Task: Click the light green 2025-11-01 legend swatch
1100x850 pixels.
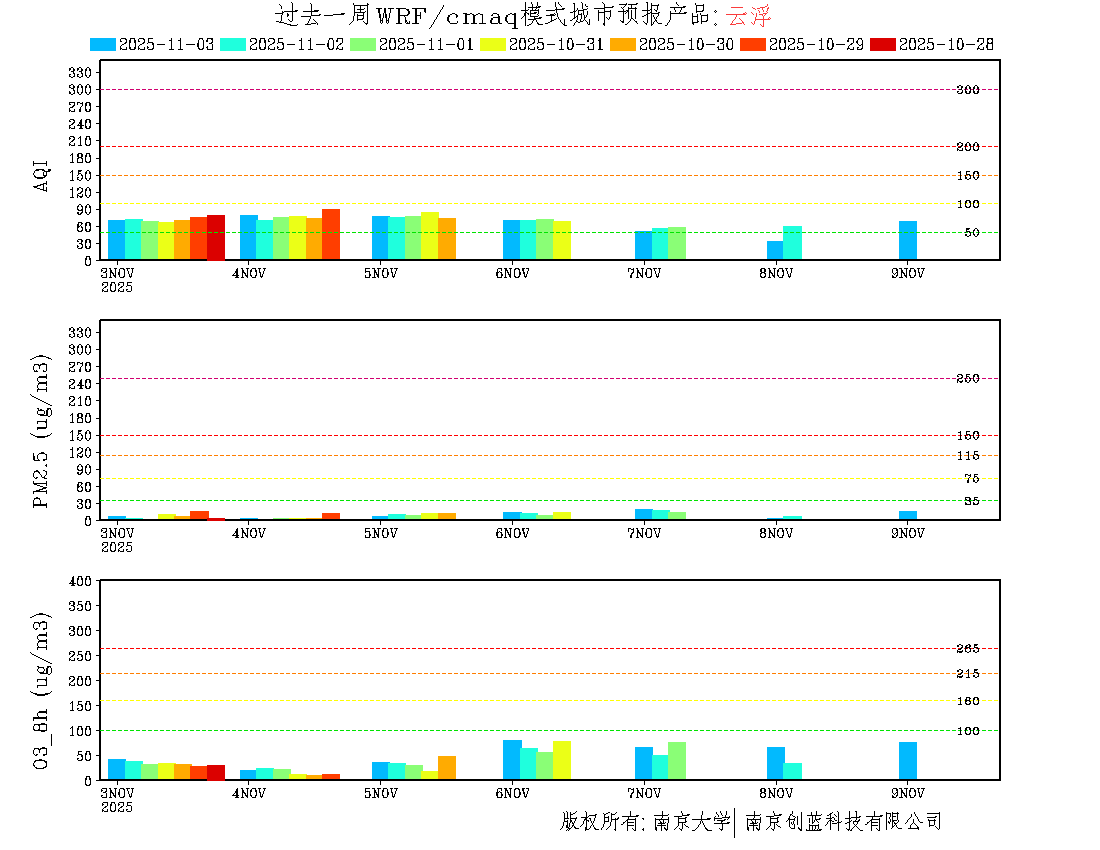Action: point(363,44)
